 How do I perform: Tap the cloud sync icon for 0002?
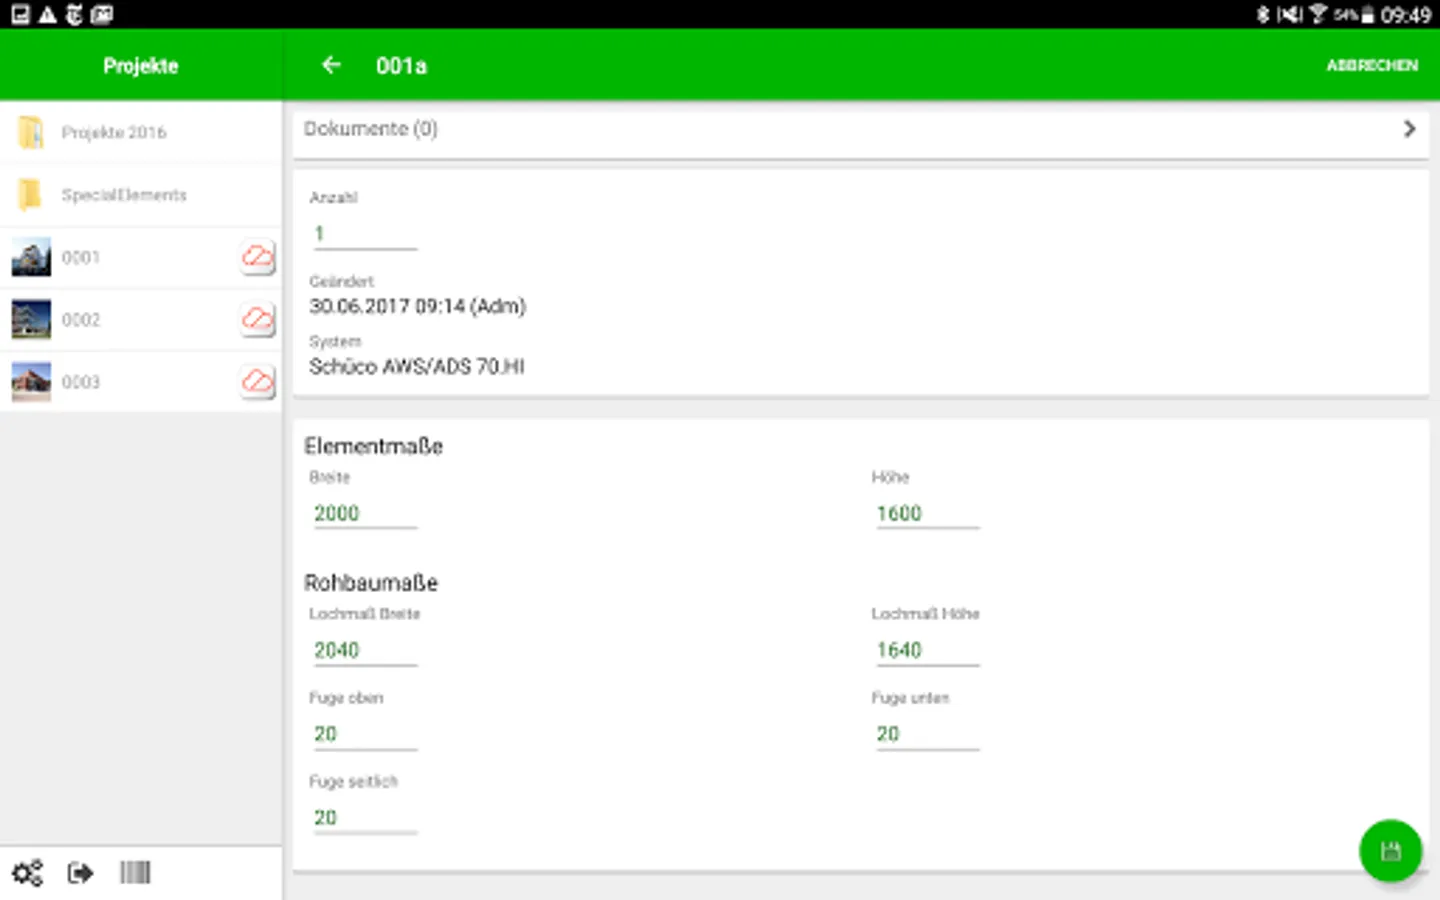click(x=258, y=319)
